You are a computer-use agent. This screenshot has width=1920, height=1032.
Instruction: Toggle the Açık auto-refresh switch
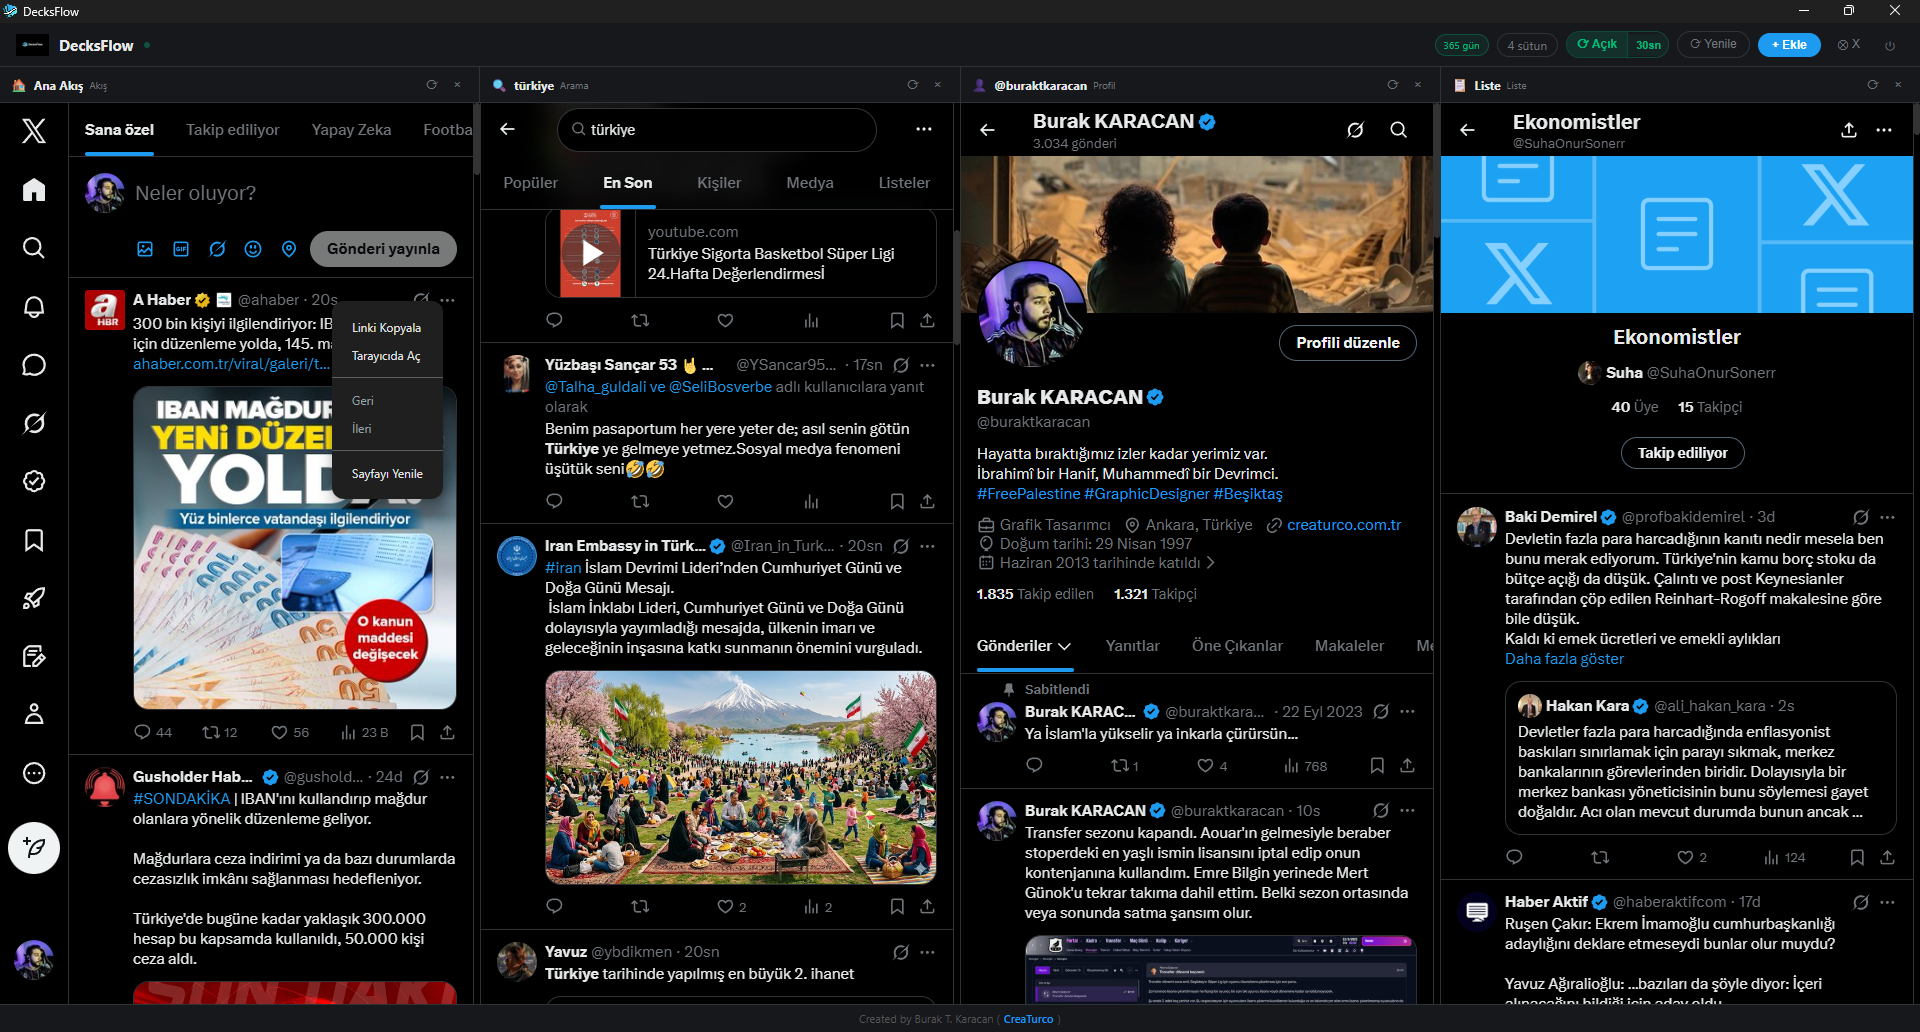click(x=1596, y=45)
